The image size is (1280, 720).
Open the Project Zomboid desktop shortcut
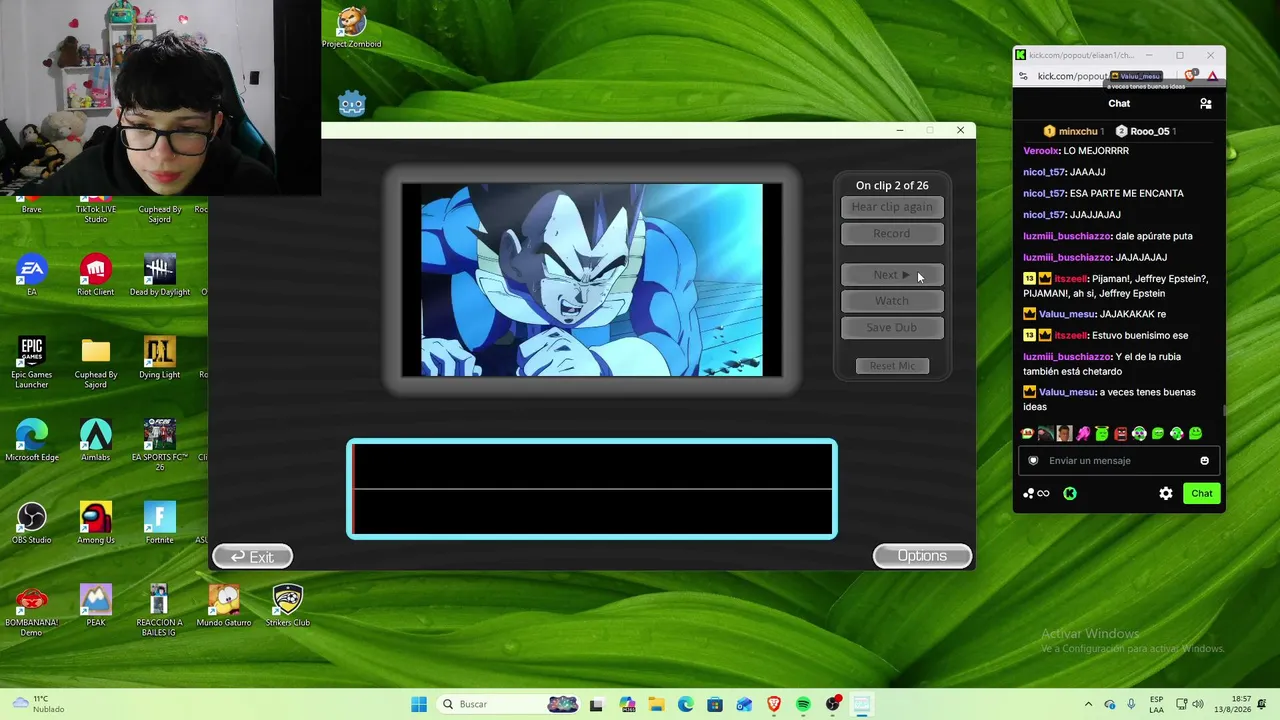[351, 28]
